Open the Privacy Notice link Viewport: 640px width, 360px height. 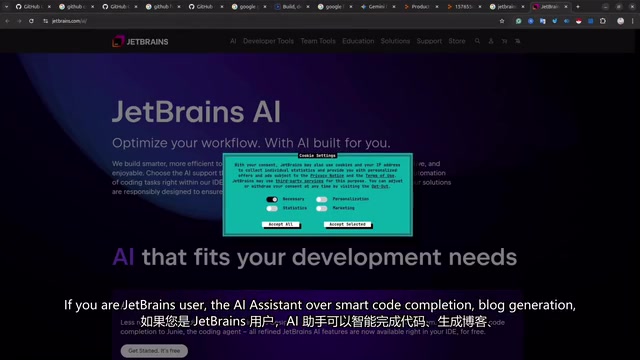coord(327,176)
